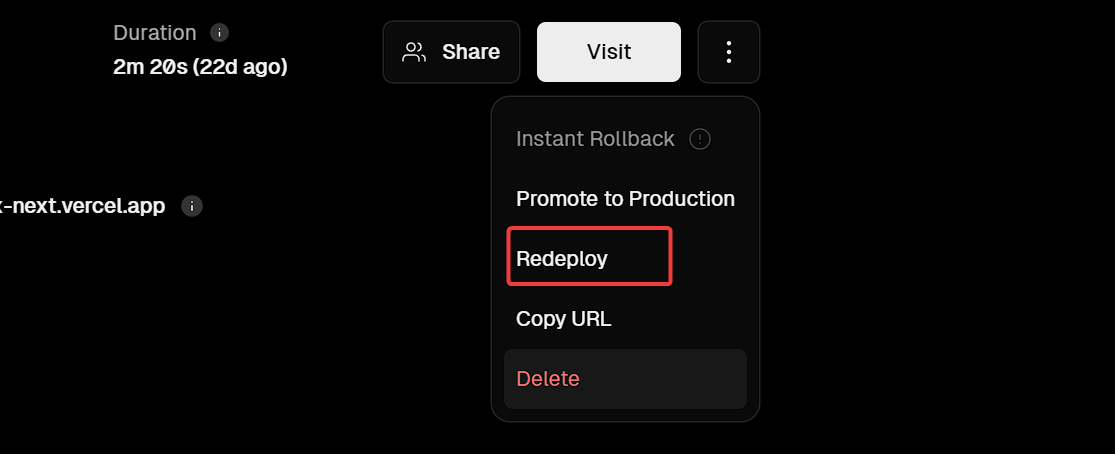Click the vertical ellipsis dots icon
Viewport: 1115px width, 454px height.
pos(729,52)
